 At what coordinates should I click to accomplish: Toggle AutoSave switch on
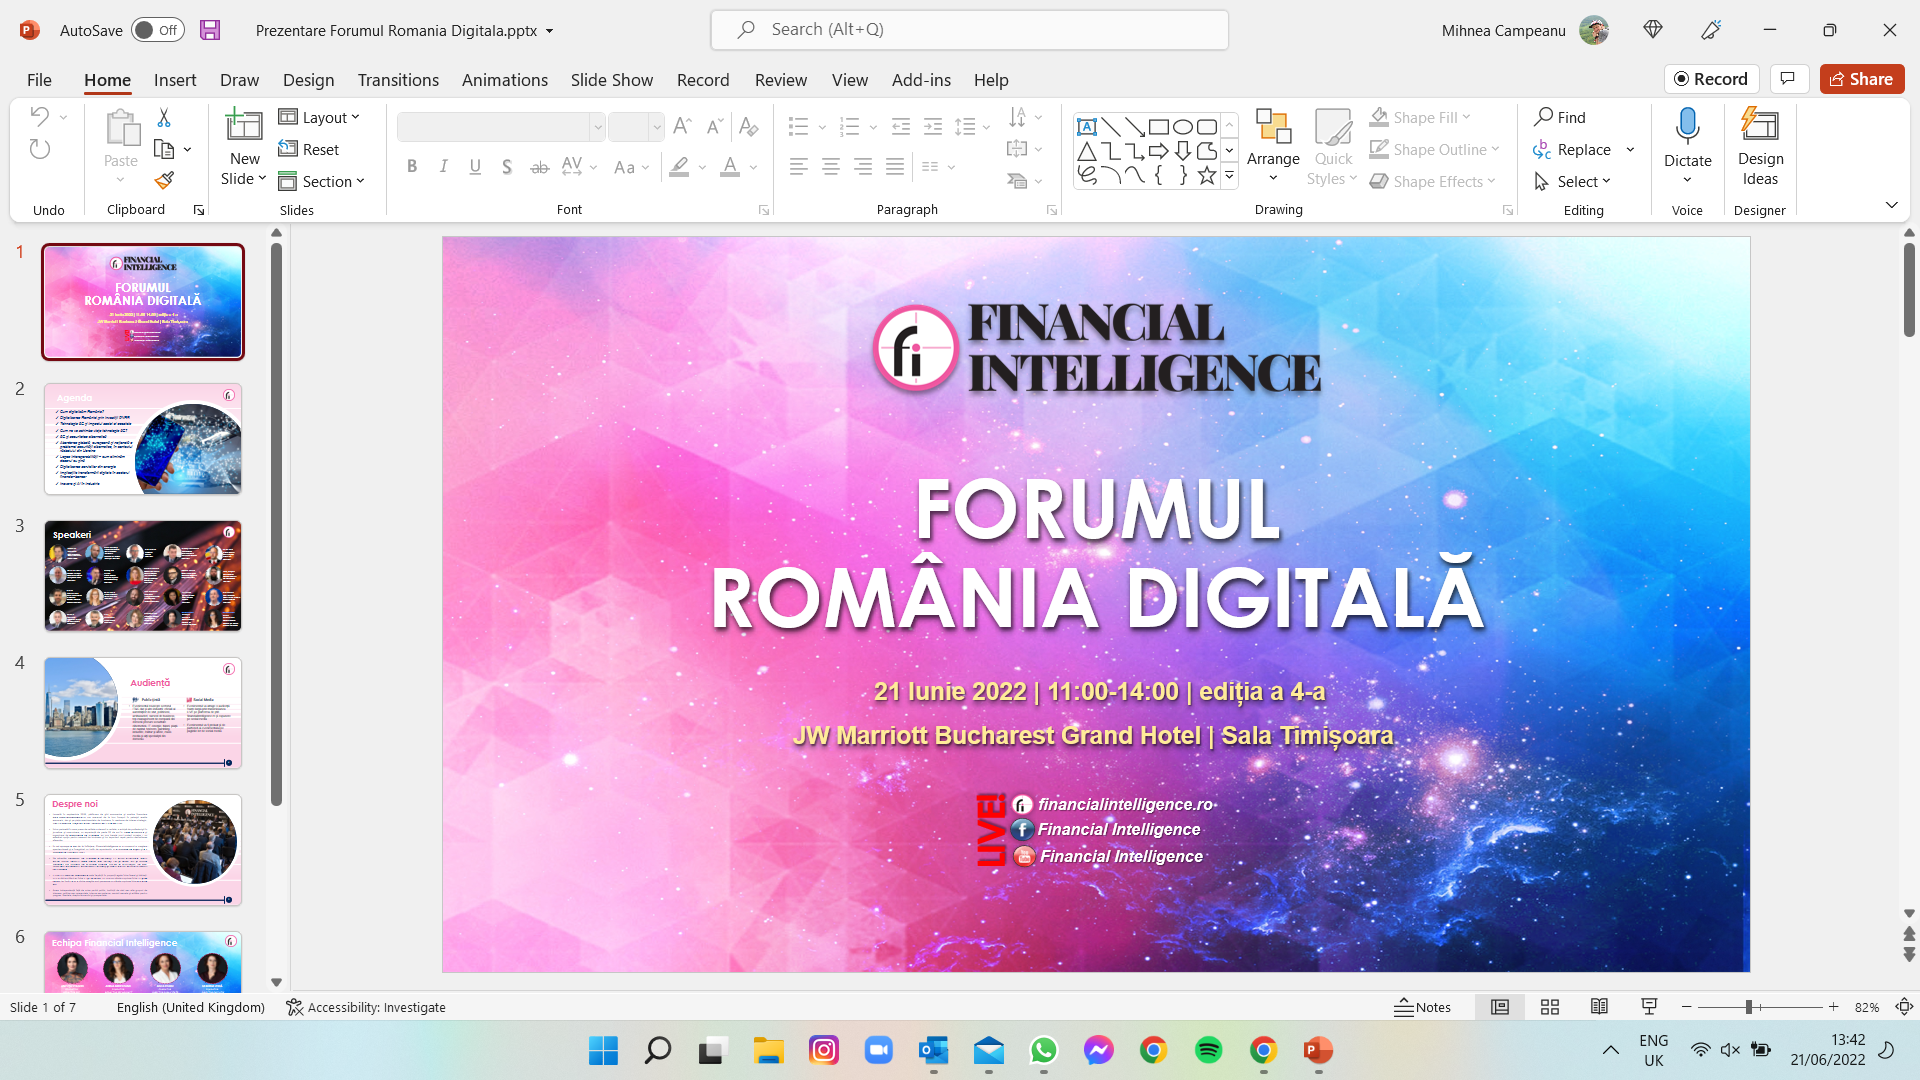157,30
